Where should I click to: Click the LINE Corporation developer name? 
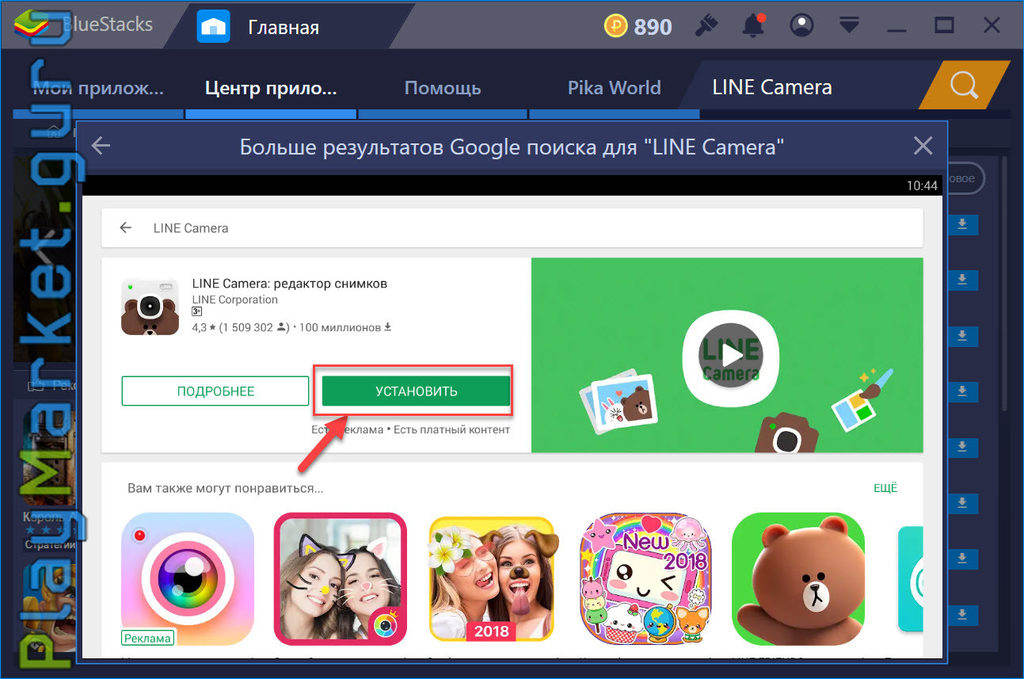point(234,300)
